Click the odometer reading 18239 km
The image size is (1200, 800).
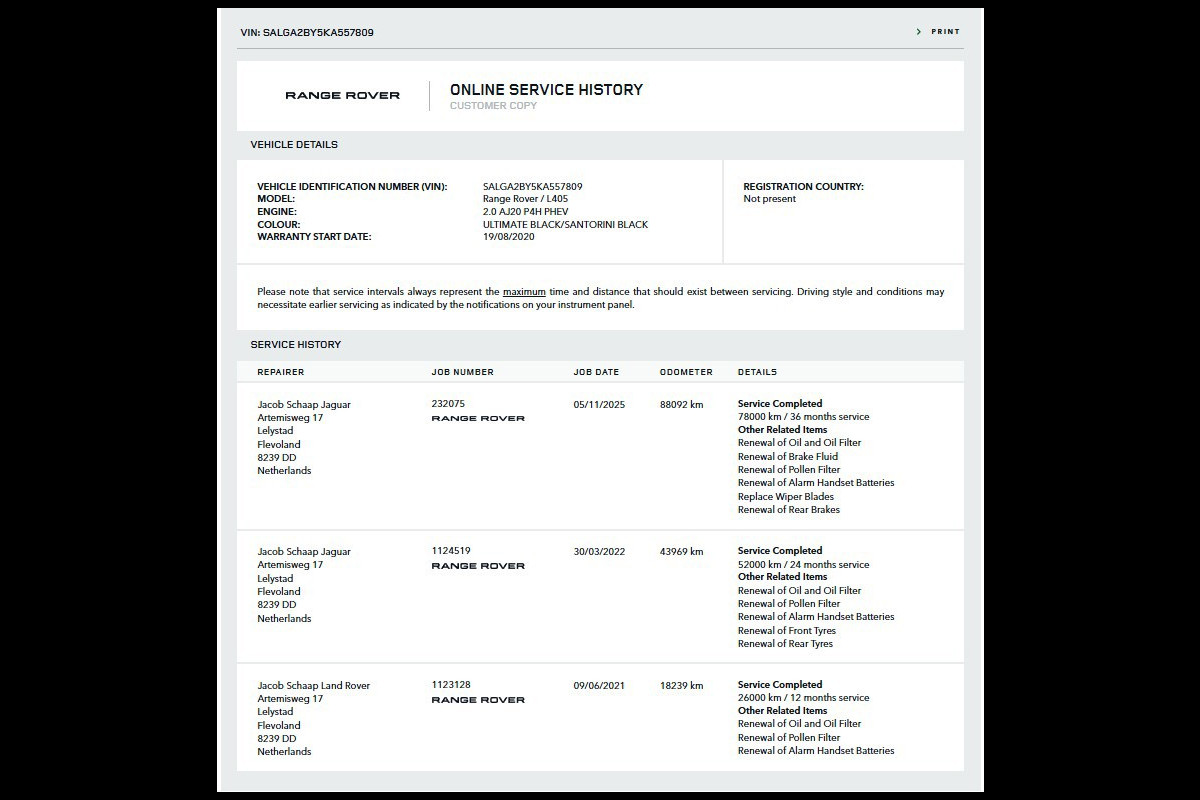coord(681,686)
